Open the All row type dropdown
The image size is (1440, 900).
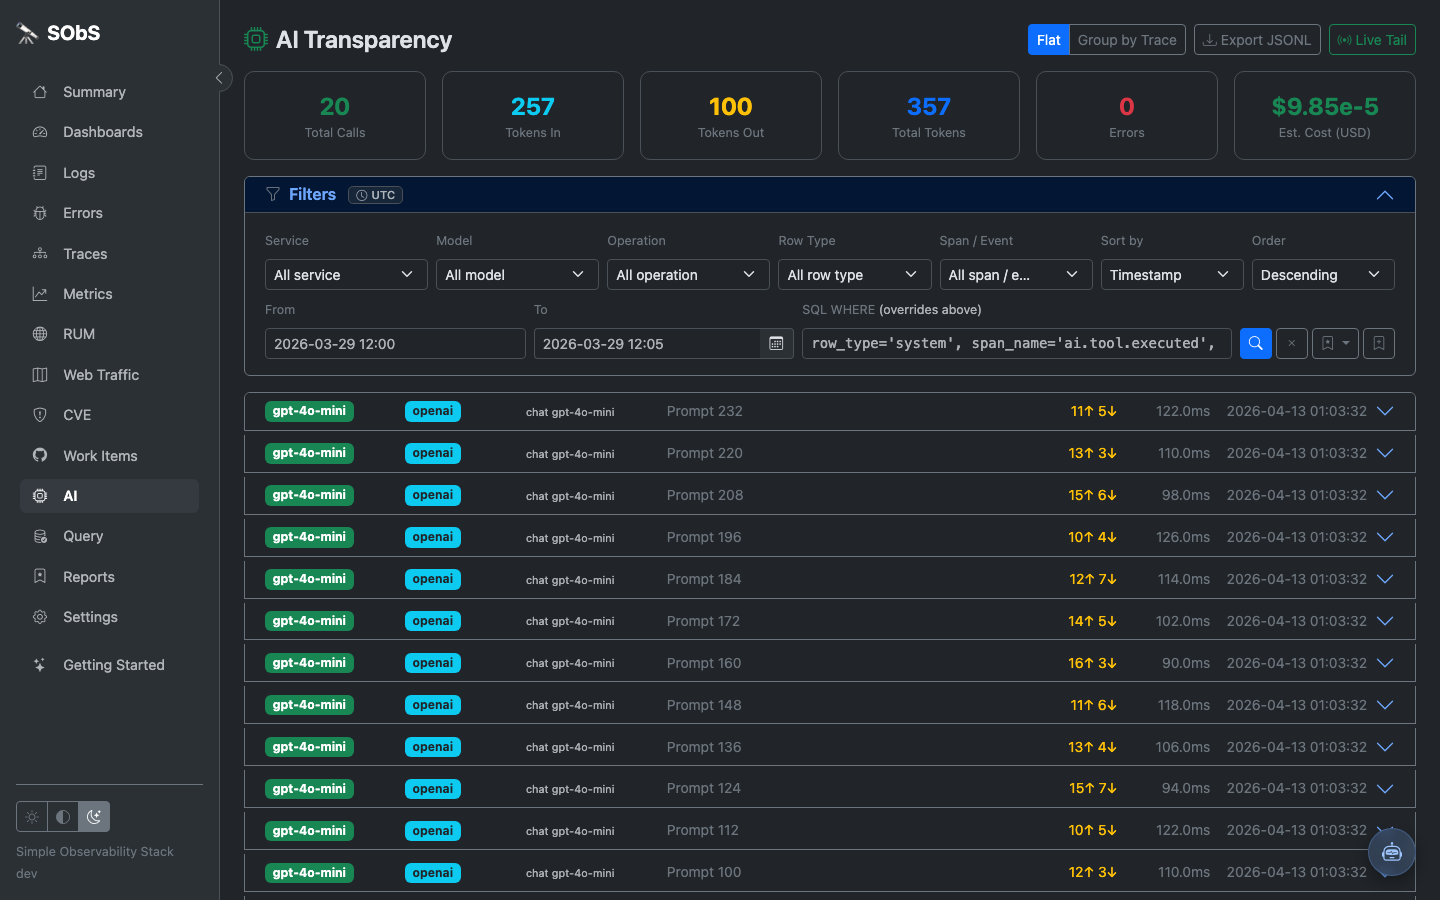pyautogui.click(x=855, y=275)
